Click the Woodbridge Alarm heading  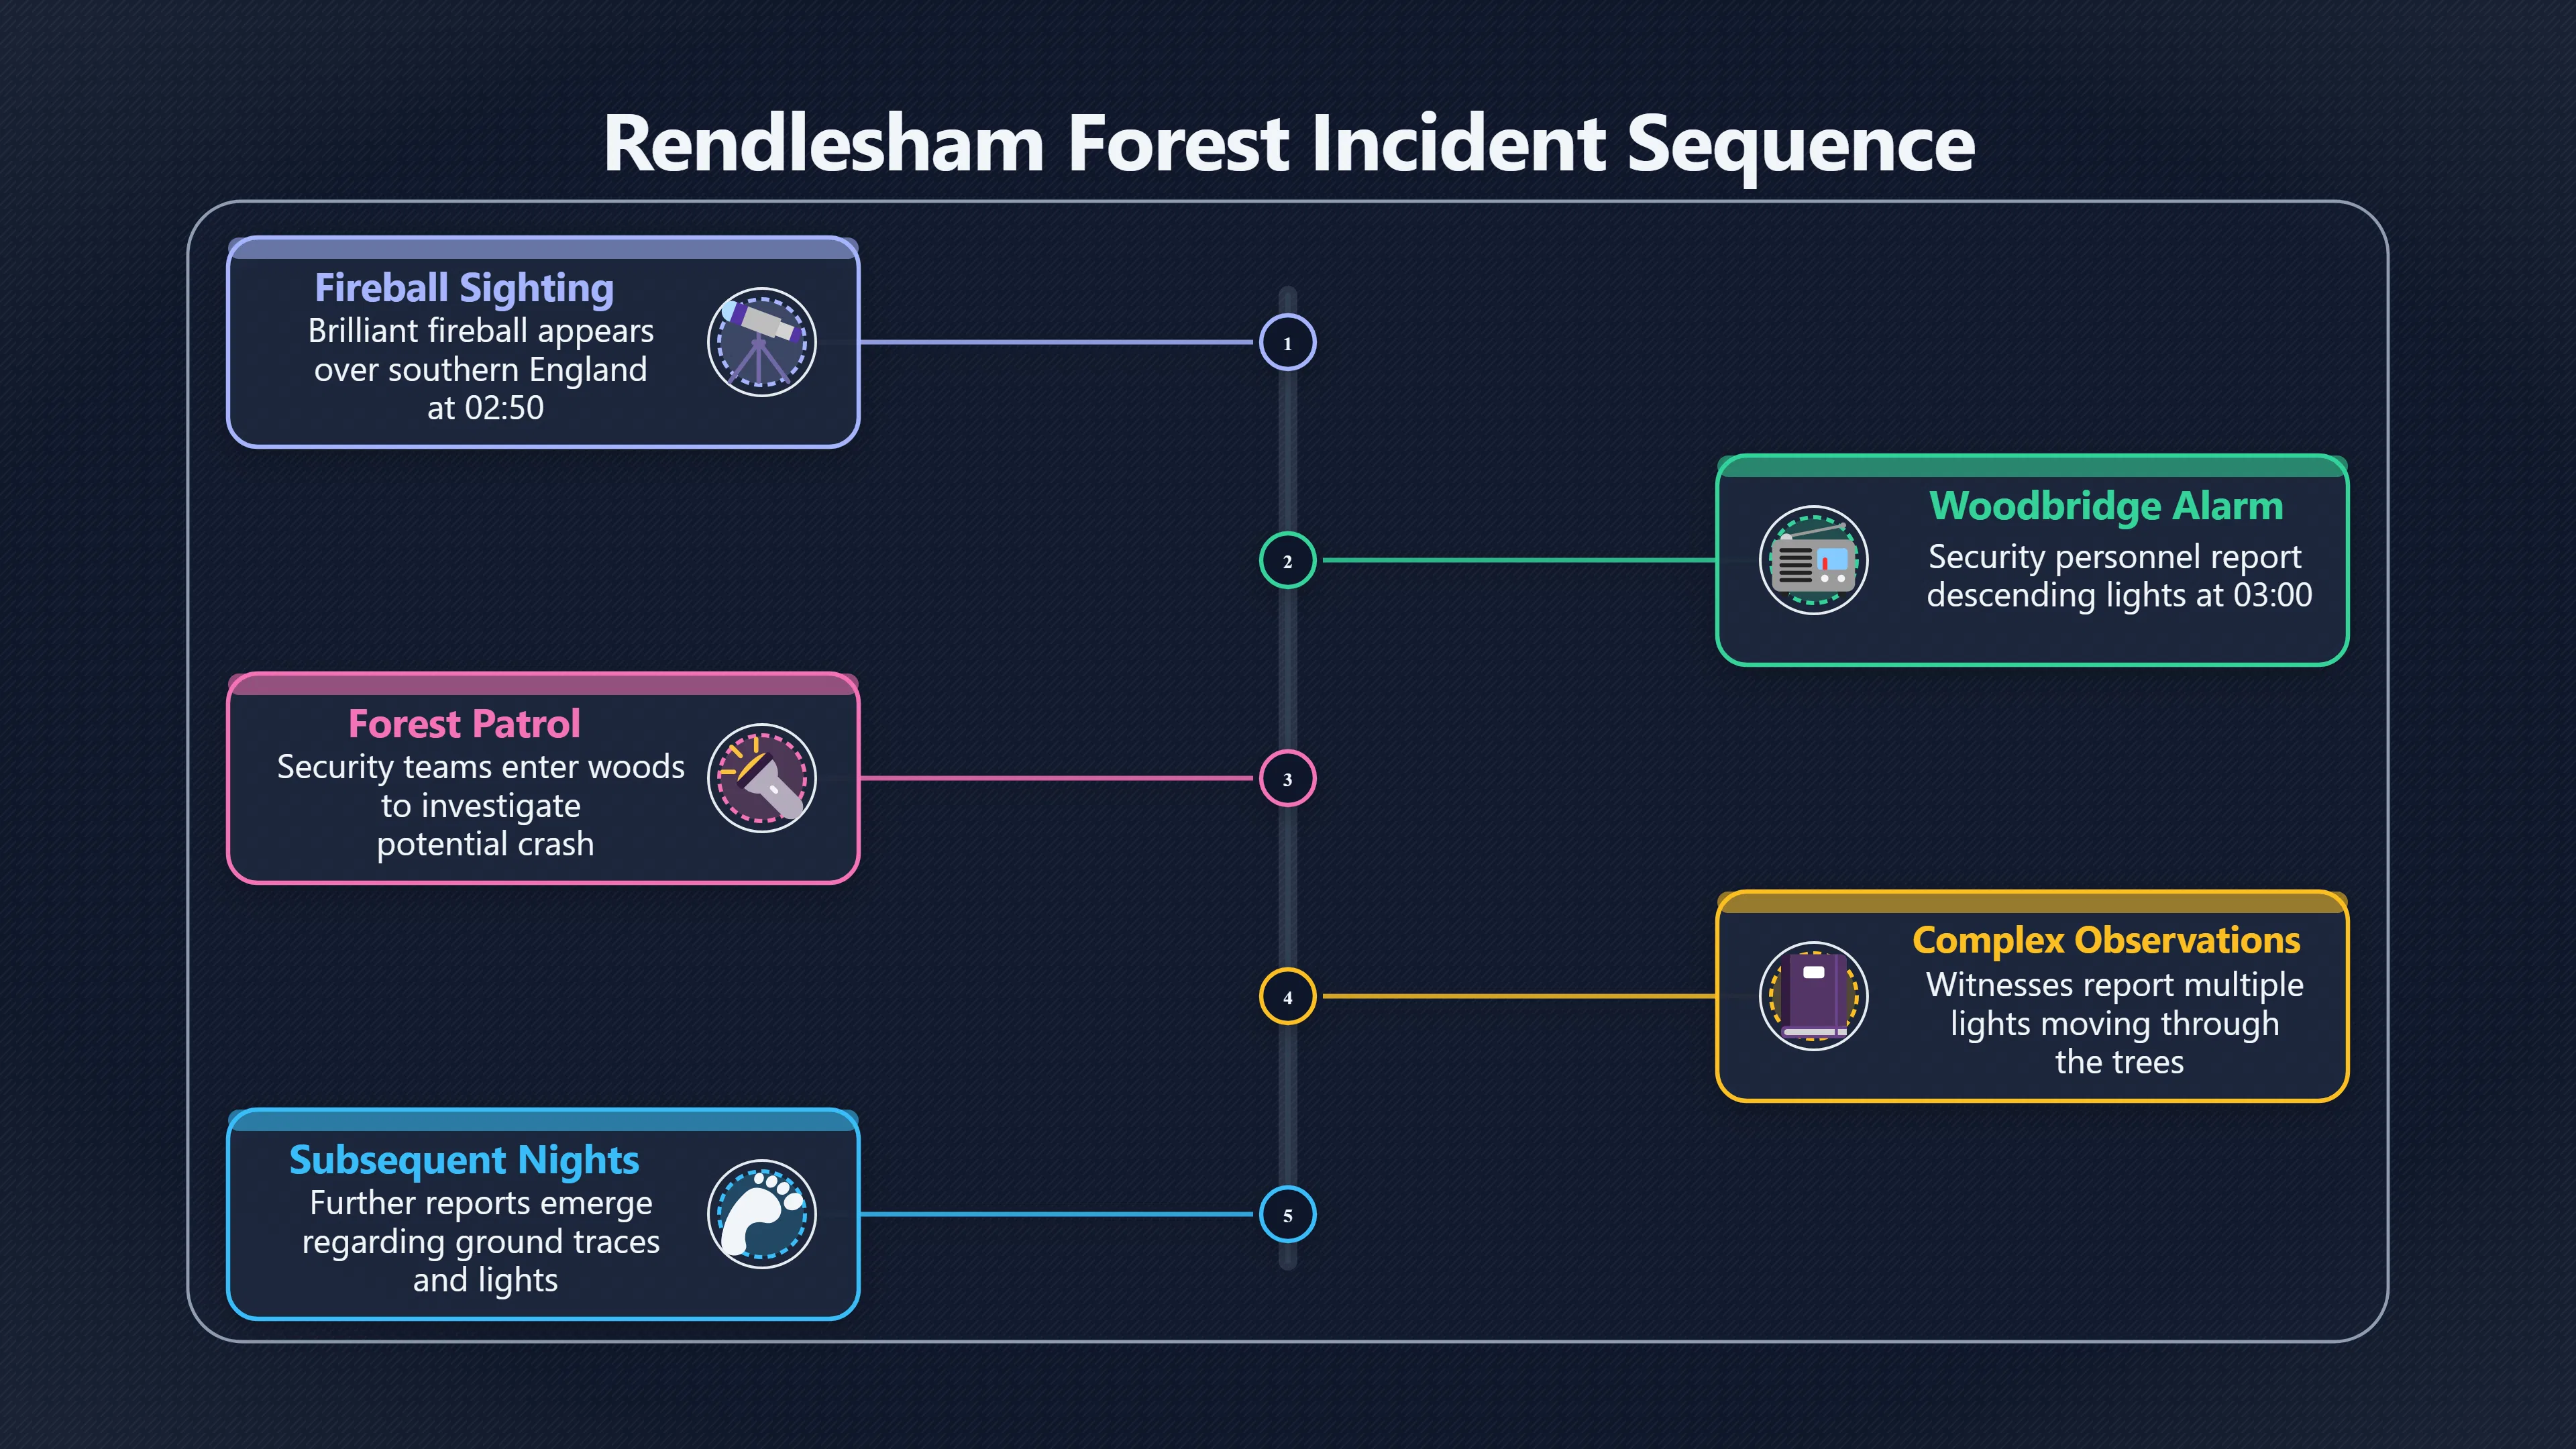(2106, 506)
